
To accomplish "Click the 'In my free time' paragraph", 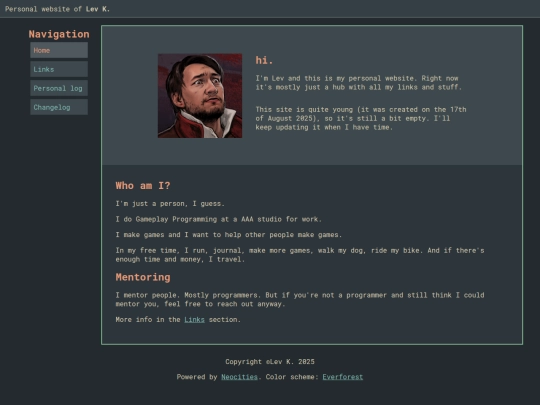I will pos(300,255).
